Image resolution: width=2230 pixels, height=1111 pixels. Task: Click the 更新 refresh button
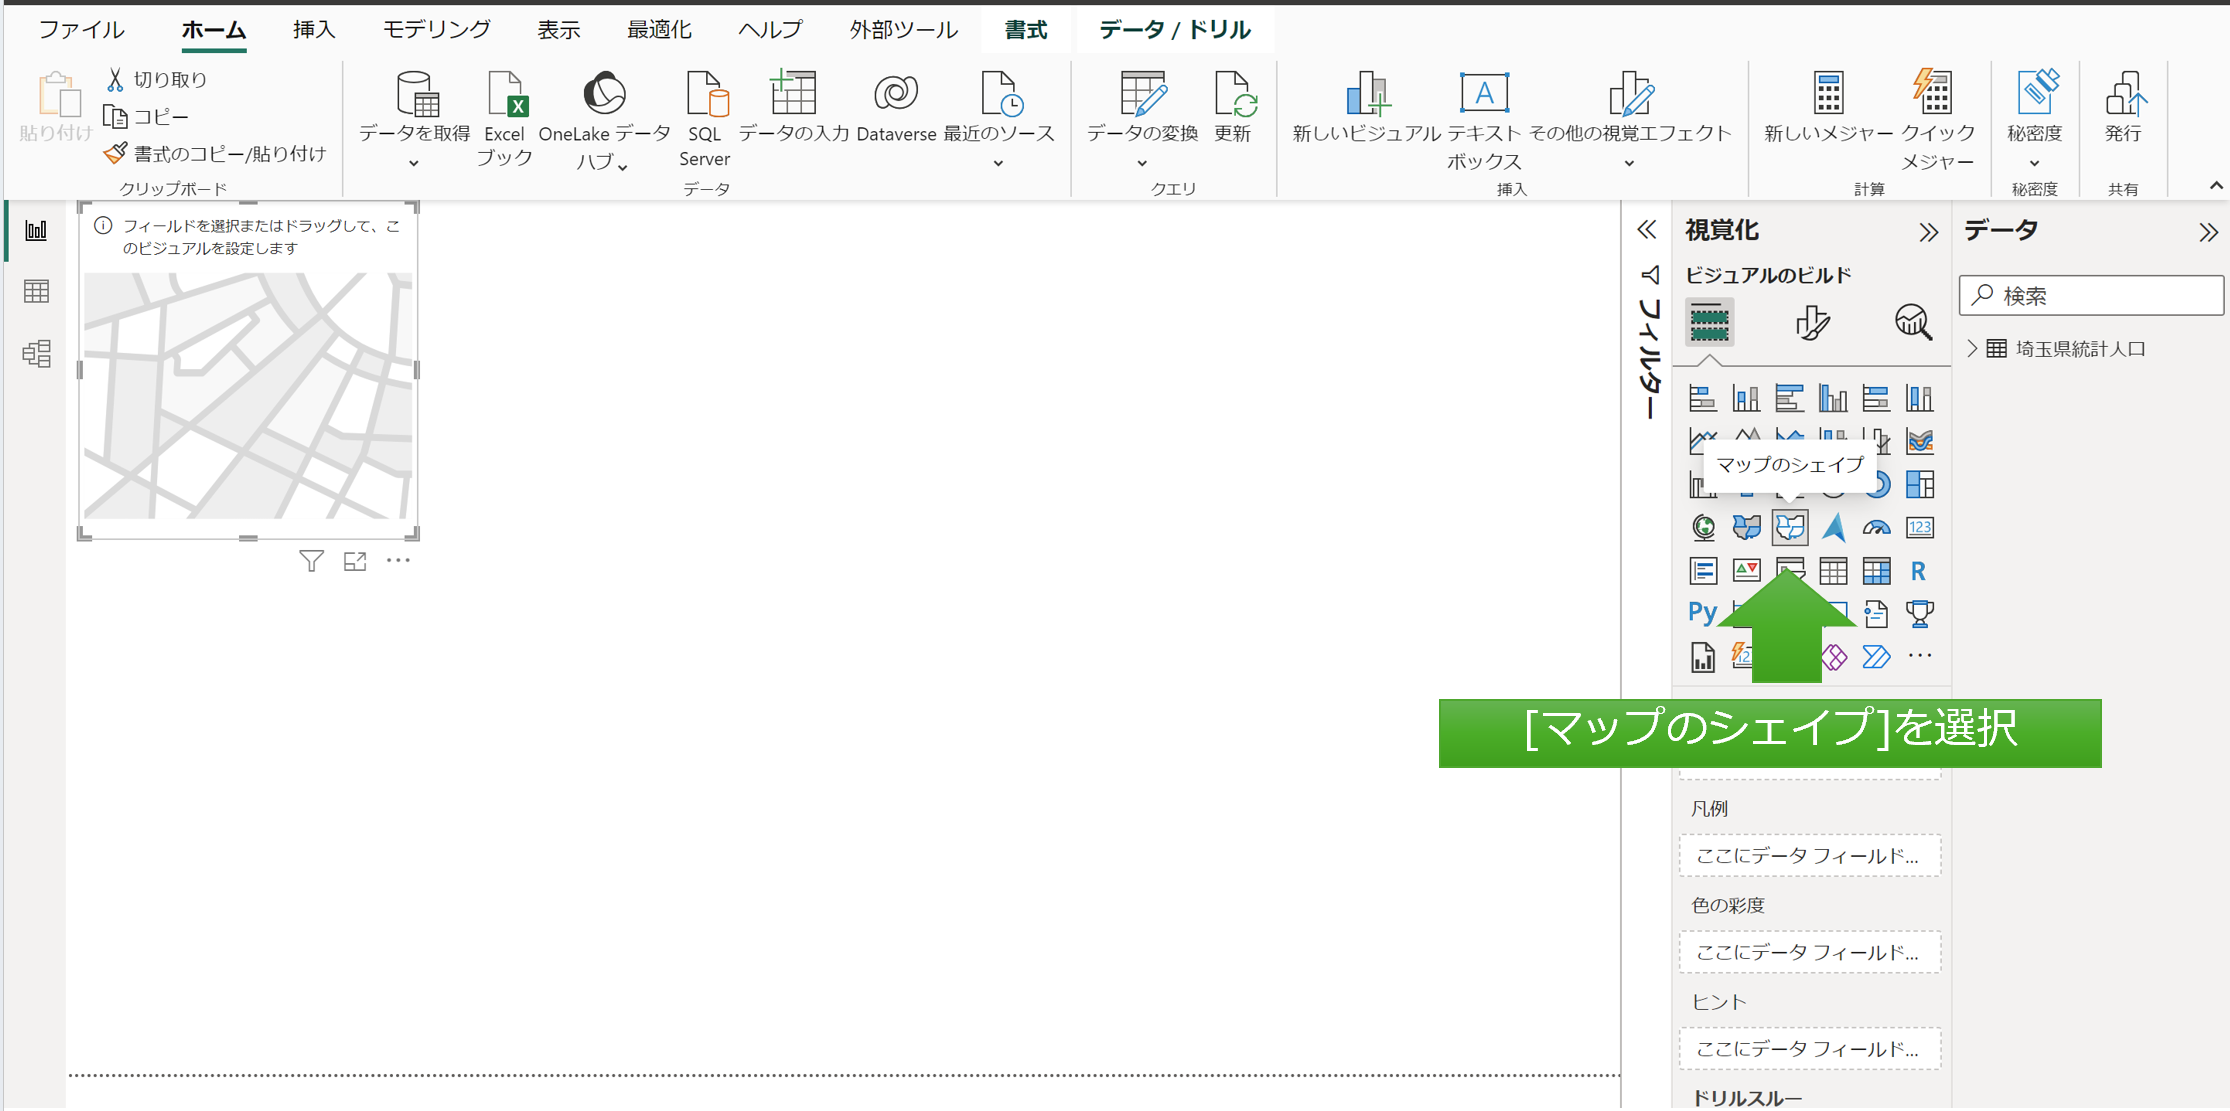tap(1232, 108)
